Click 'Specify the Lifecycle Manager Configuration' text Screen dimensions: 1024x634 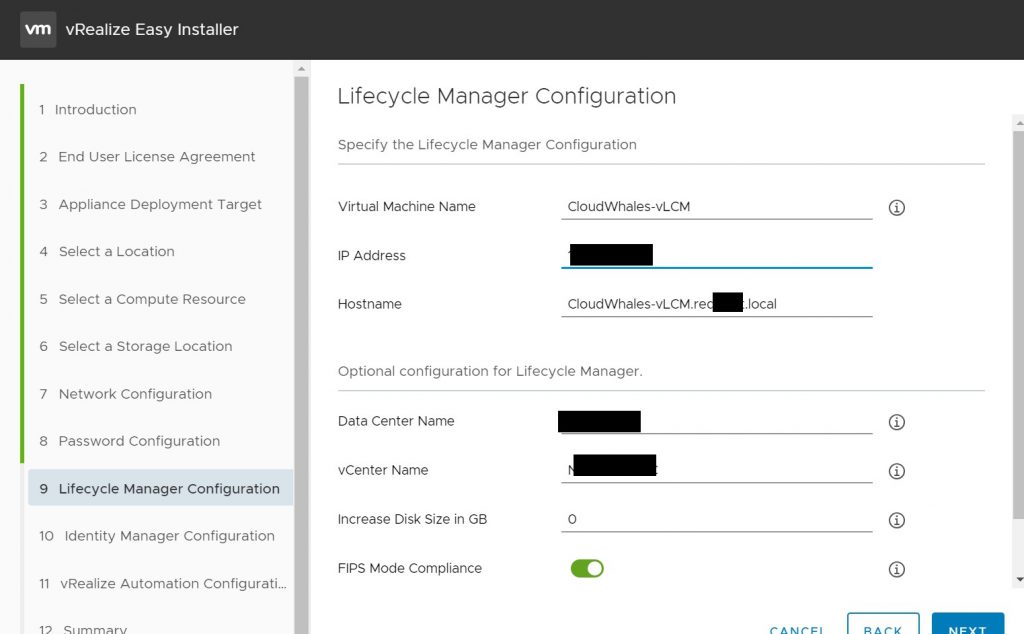[487, 144]
